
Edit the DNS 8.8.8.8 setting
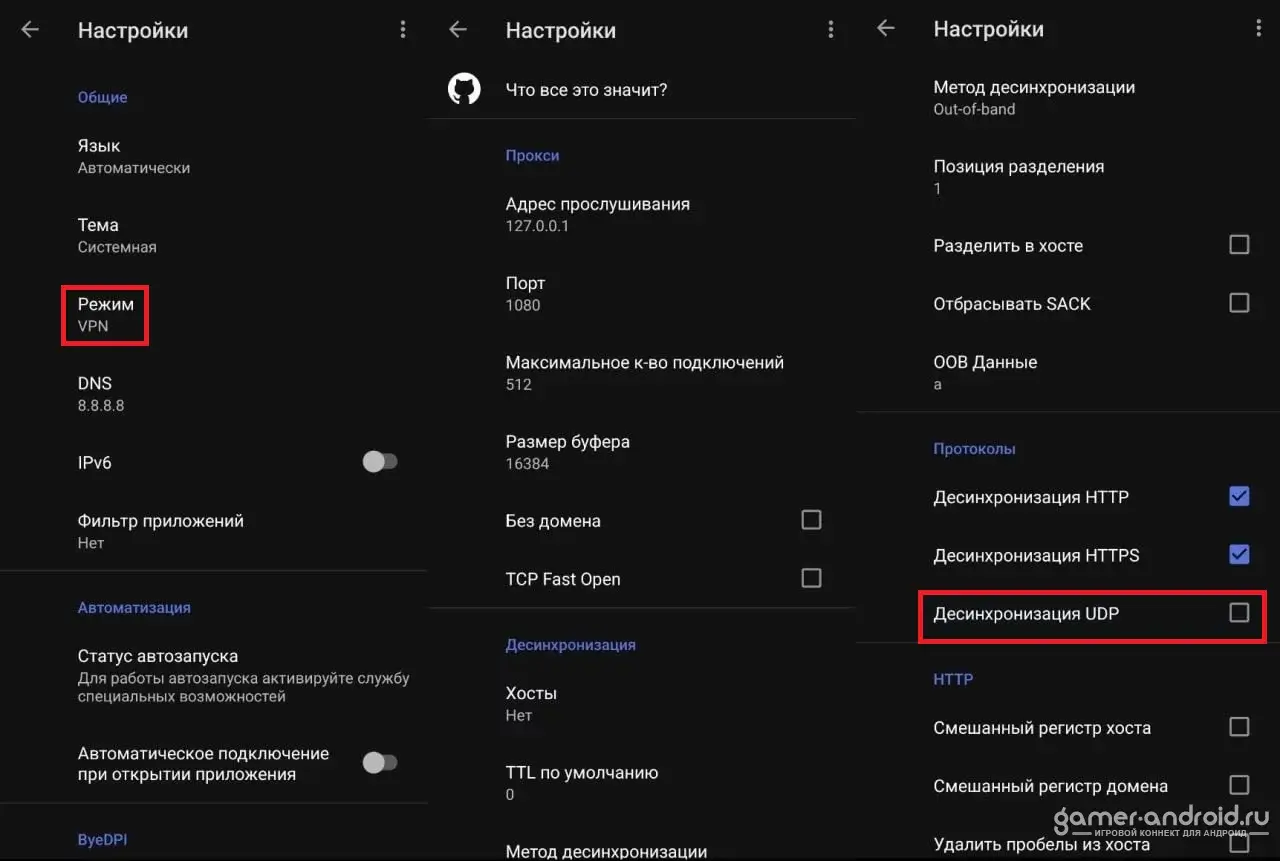tap(101, 393)
